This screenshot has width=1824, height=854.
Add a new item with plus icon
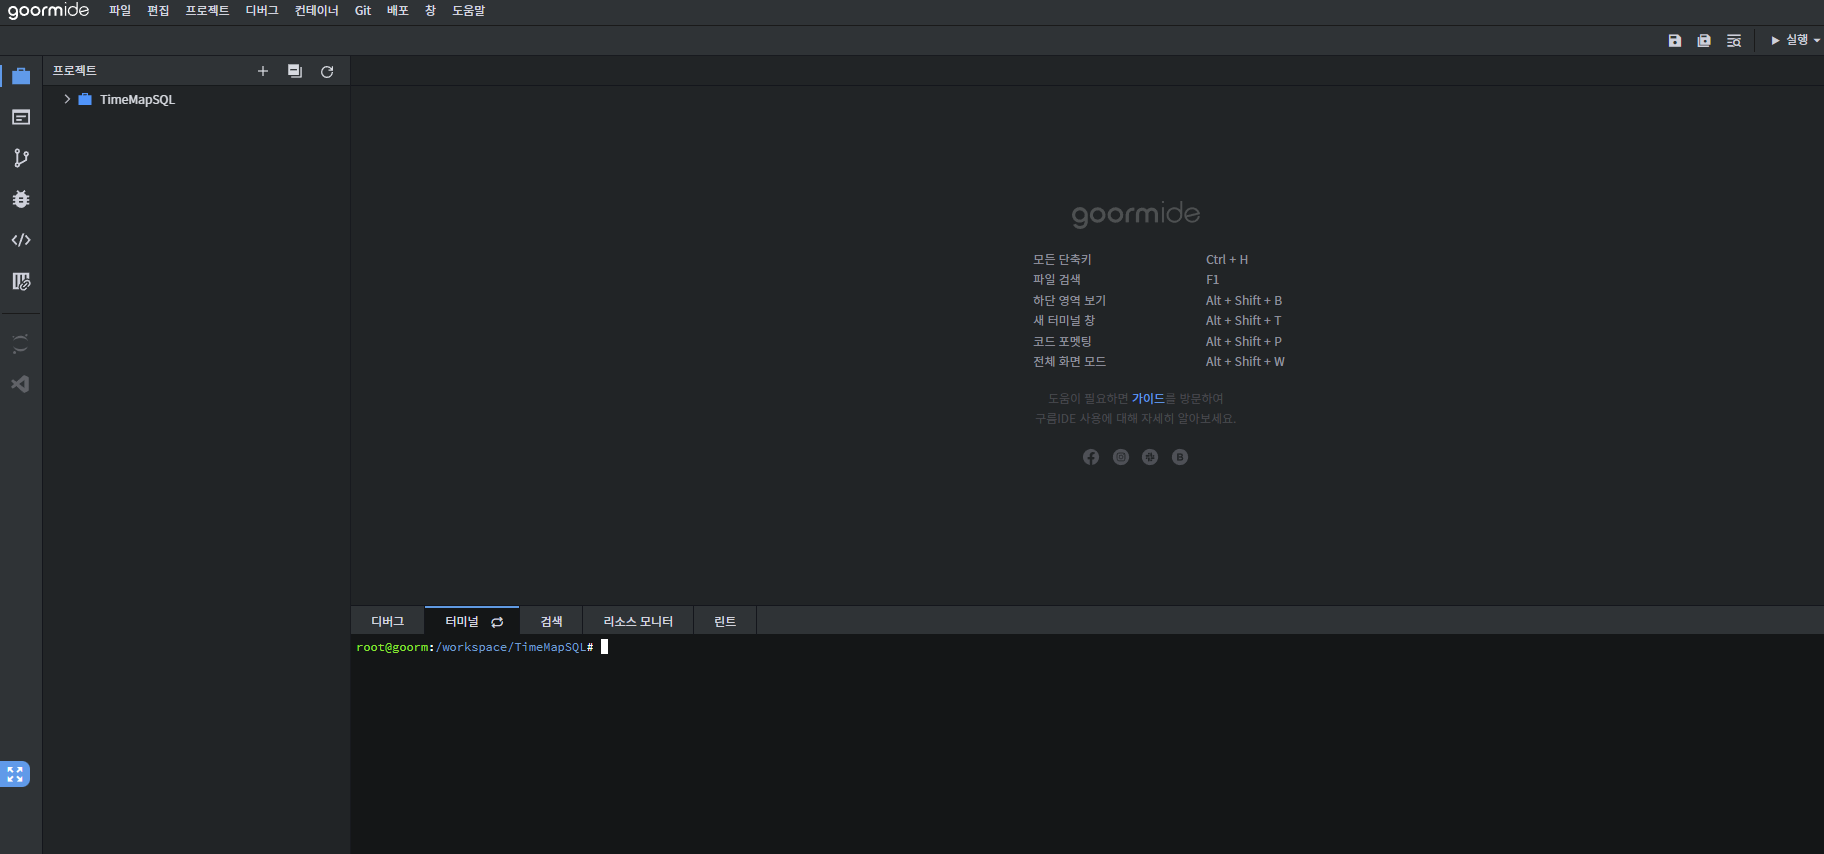point(263,71)
